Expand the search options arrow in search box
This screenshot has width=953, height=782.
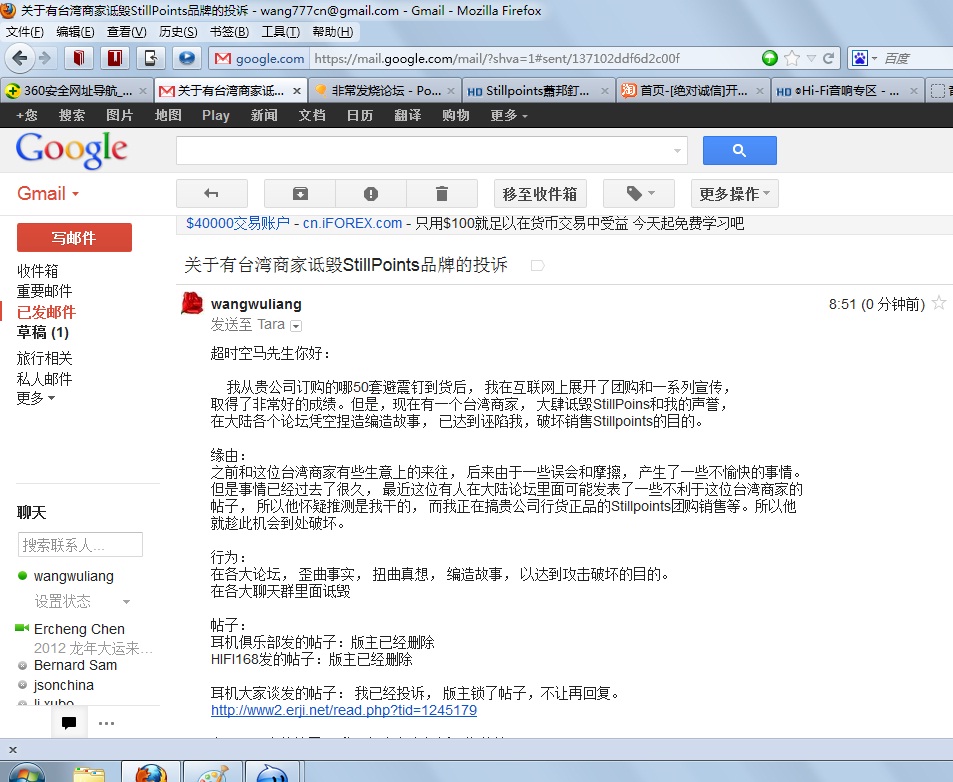pyautogui.click(x=677, y=151)
